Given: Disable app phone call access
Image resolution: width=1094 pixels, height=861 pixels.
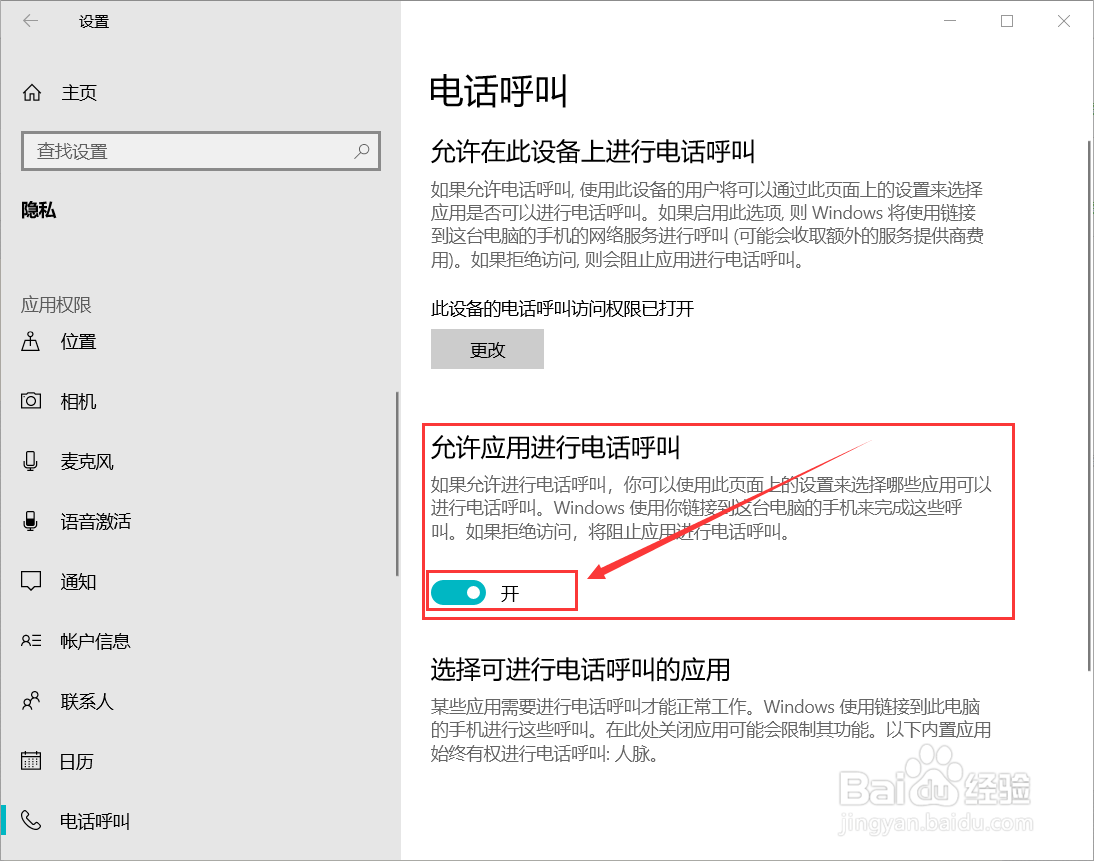Looking at the screenshot, I should 458,592.
